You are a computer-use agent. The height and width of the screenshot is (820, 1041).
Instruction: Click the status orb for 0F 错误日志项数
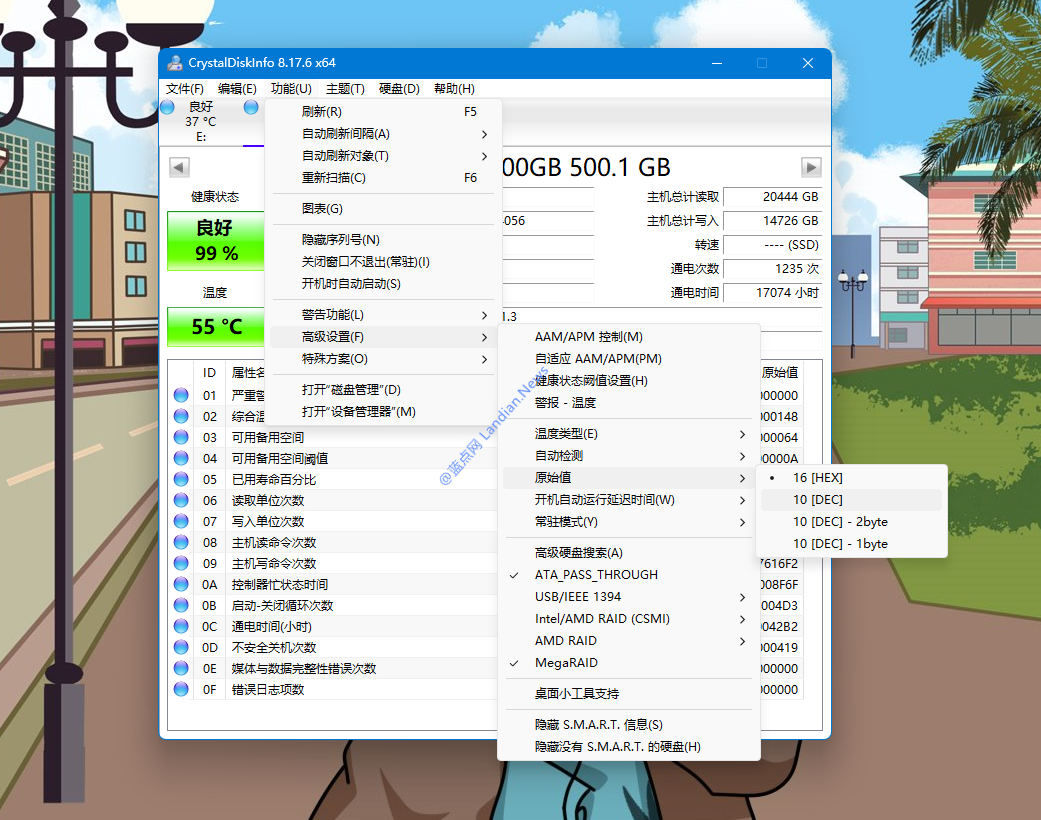coord(181,689)
